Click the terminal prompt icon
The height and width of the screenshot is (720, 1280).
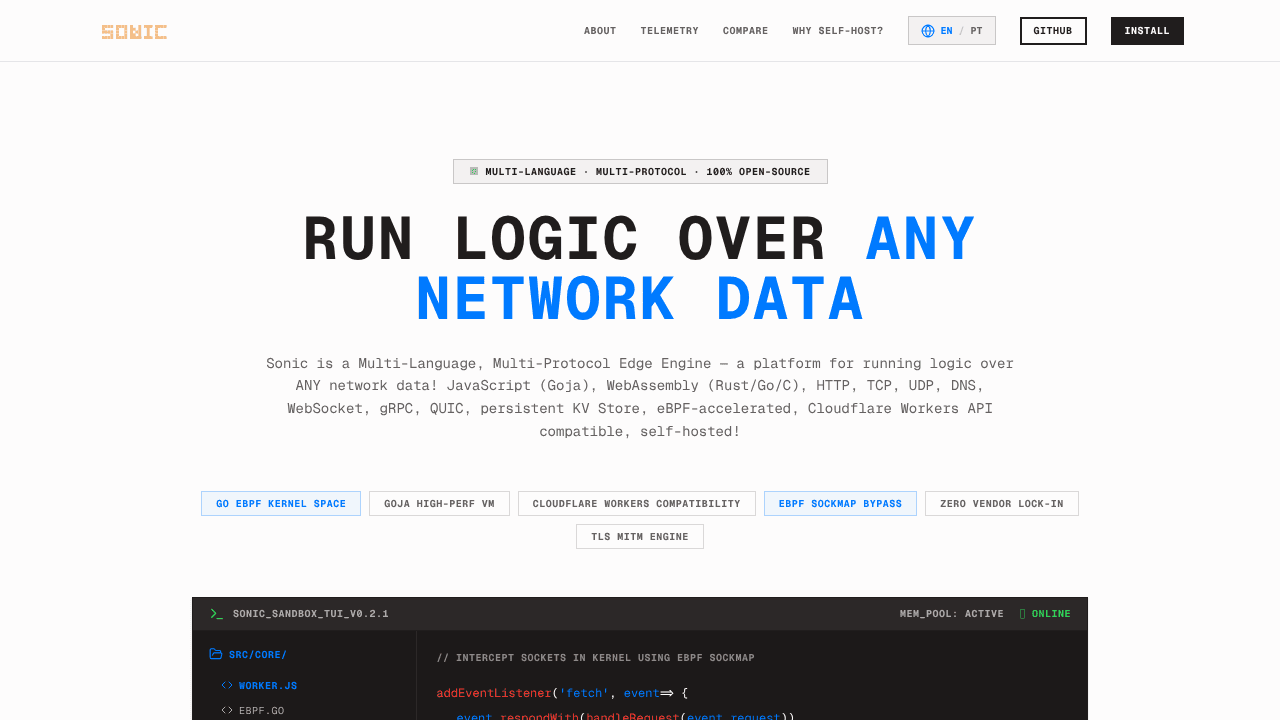point(216,614)
